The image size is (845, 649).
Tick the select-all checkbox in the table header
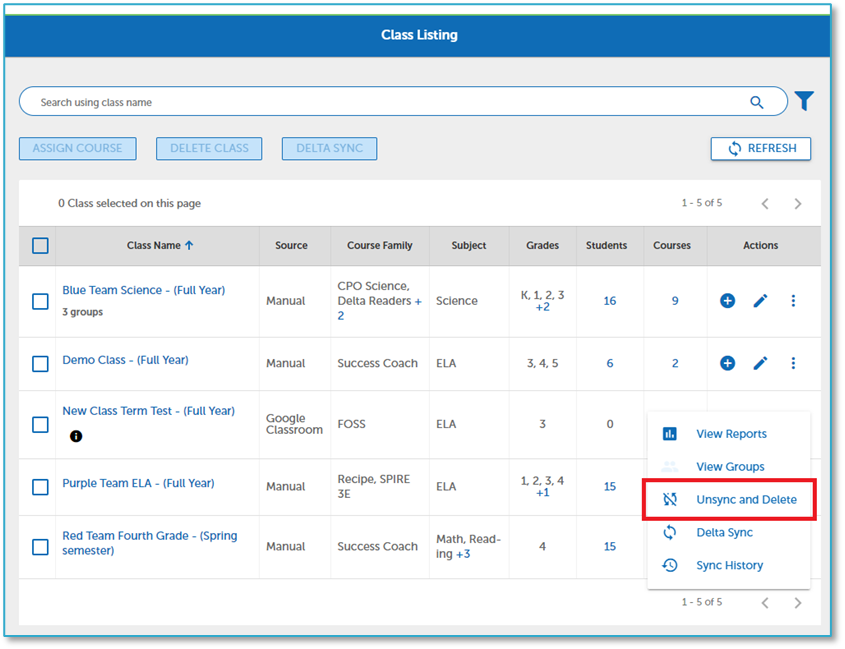point(40,245)
